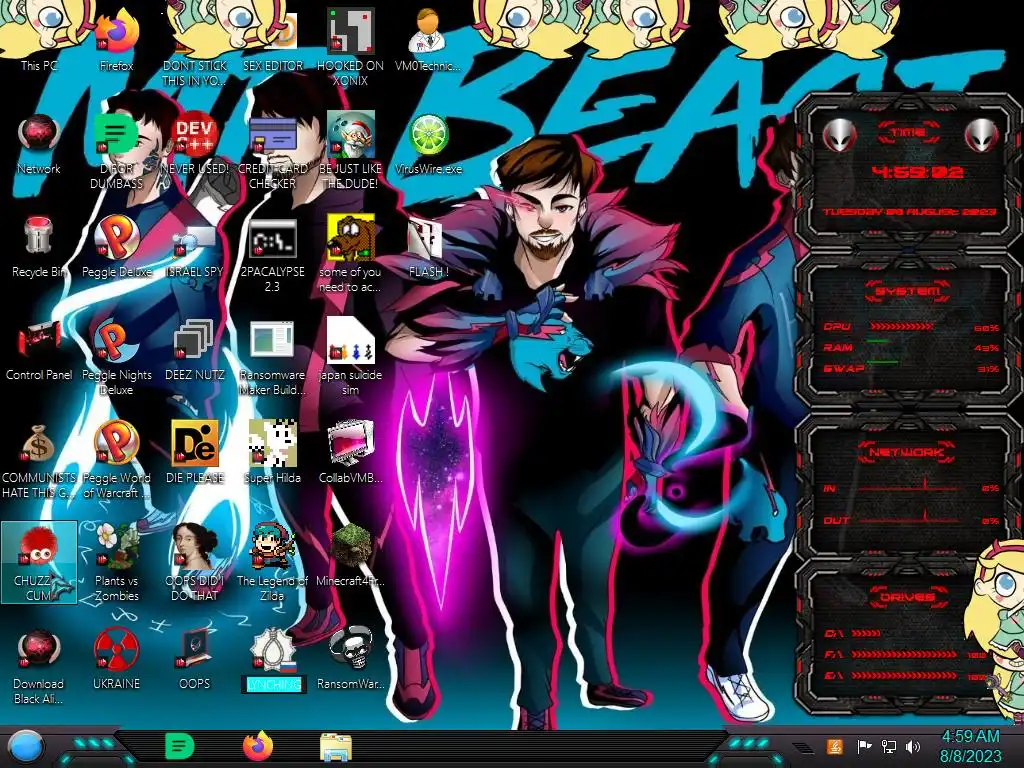Open the Peggle World of Warcraft icon
Screen dimensions: 1024x768
(116, 460)
